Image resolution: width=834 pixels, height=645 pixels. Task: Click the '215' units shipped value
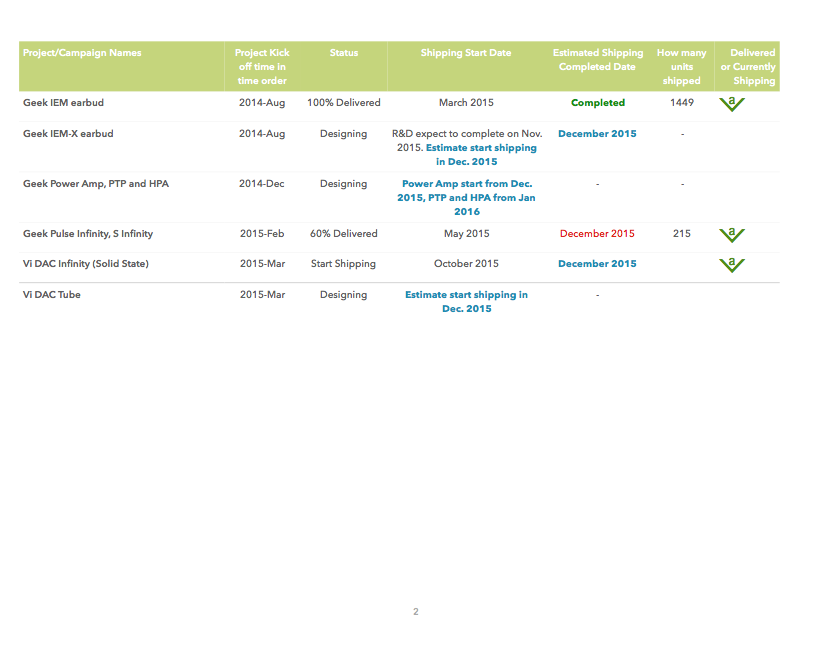pyautogui.click(x=682, y=233)
